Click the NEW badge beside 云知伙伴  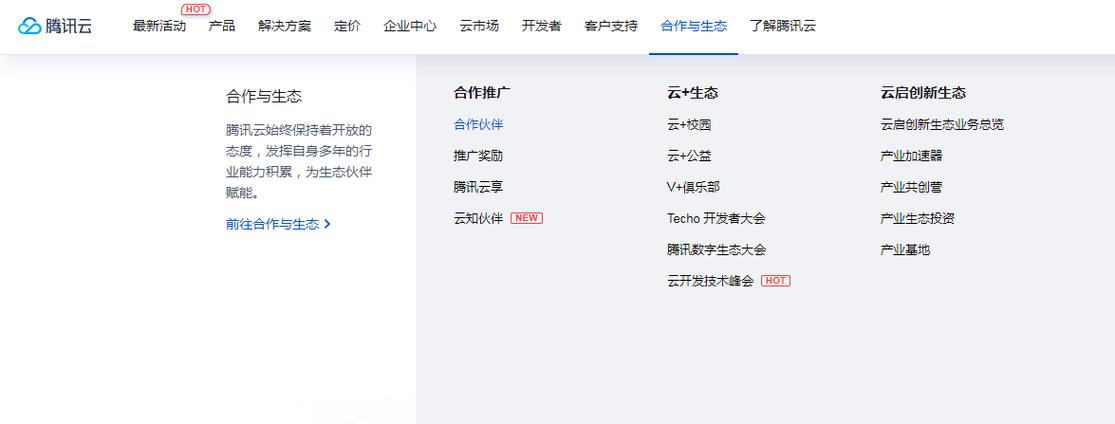pos(526,218)
